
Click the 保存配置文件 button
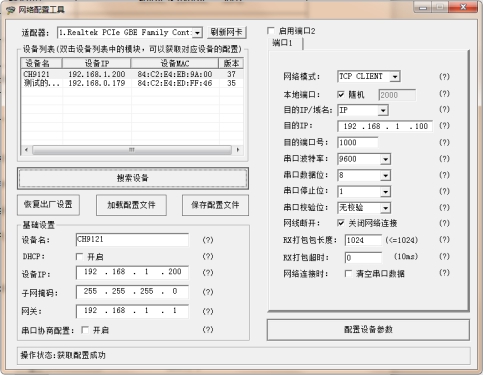tap(215, 205)
